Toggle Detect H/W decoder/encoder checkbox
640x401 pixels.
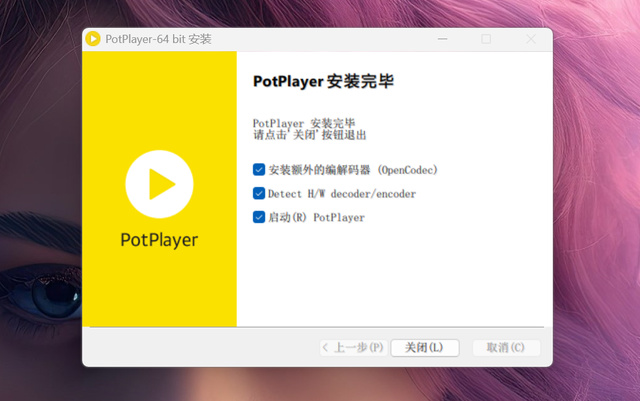coord(259,193)
